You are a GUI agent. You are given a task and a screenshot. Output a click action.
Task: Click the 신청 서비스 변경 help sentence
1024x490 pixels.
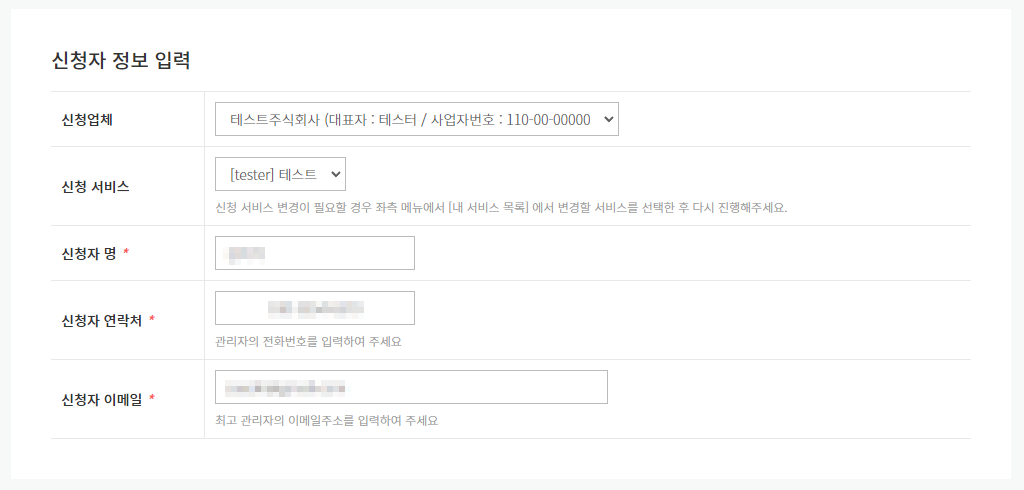[x=501, y=210]
